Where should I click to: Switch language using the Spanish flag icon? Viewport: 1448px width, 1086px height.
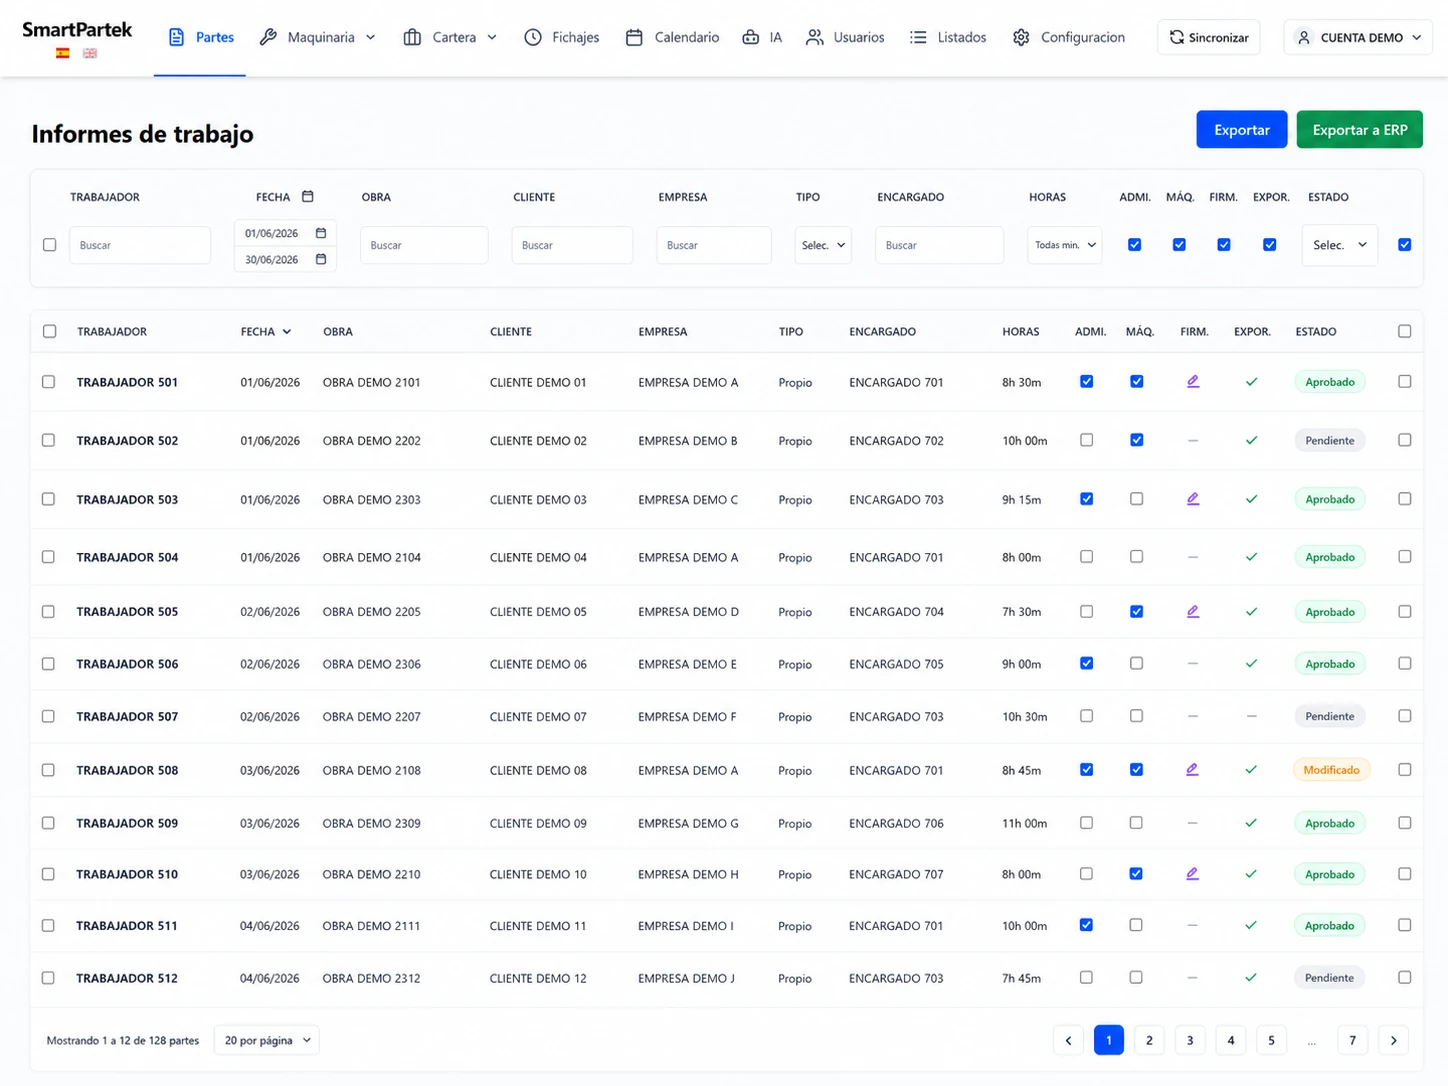pyautogui.click(x=63, y=54)
